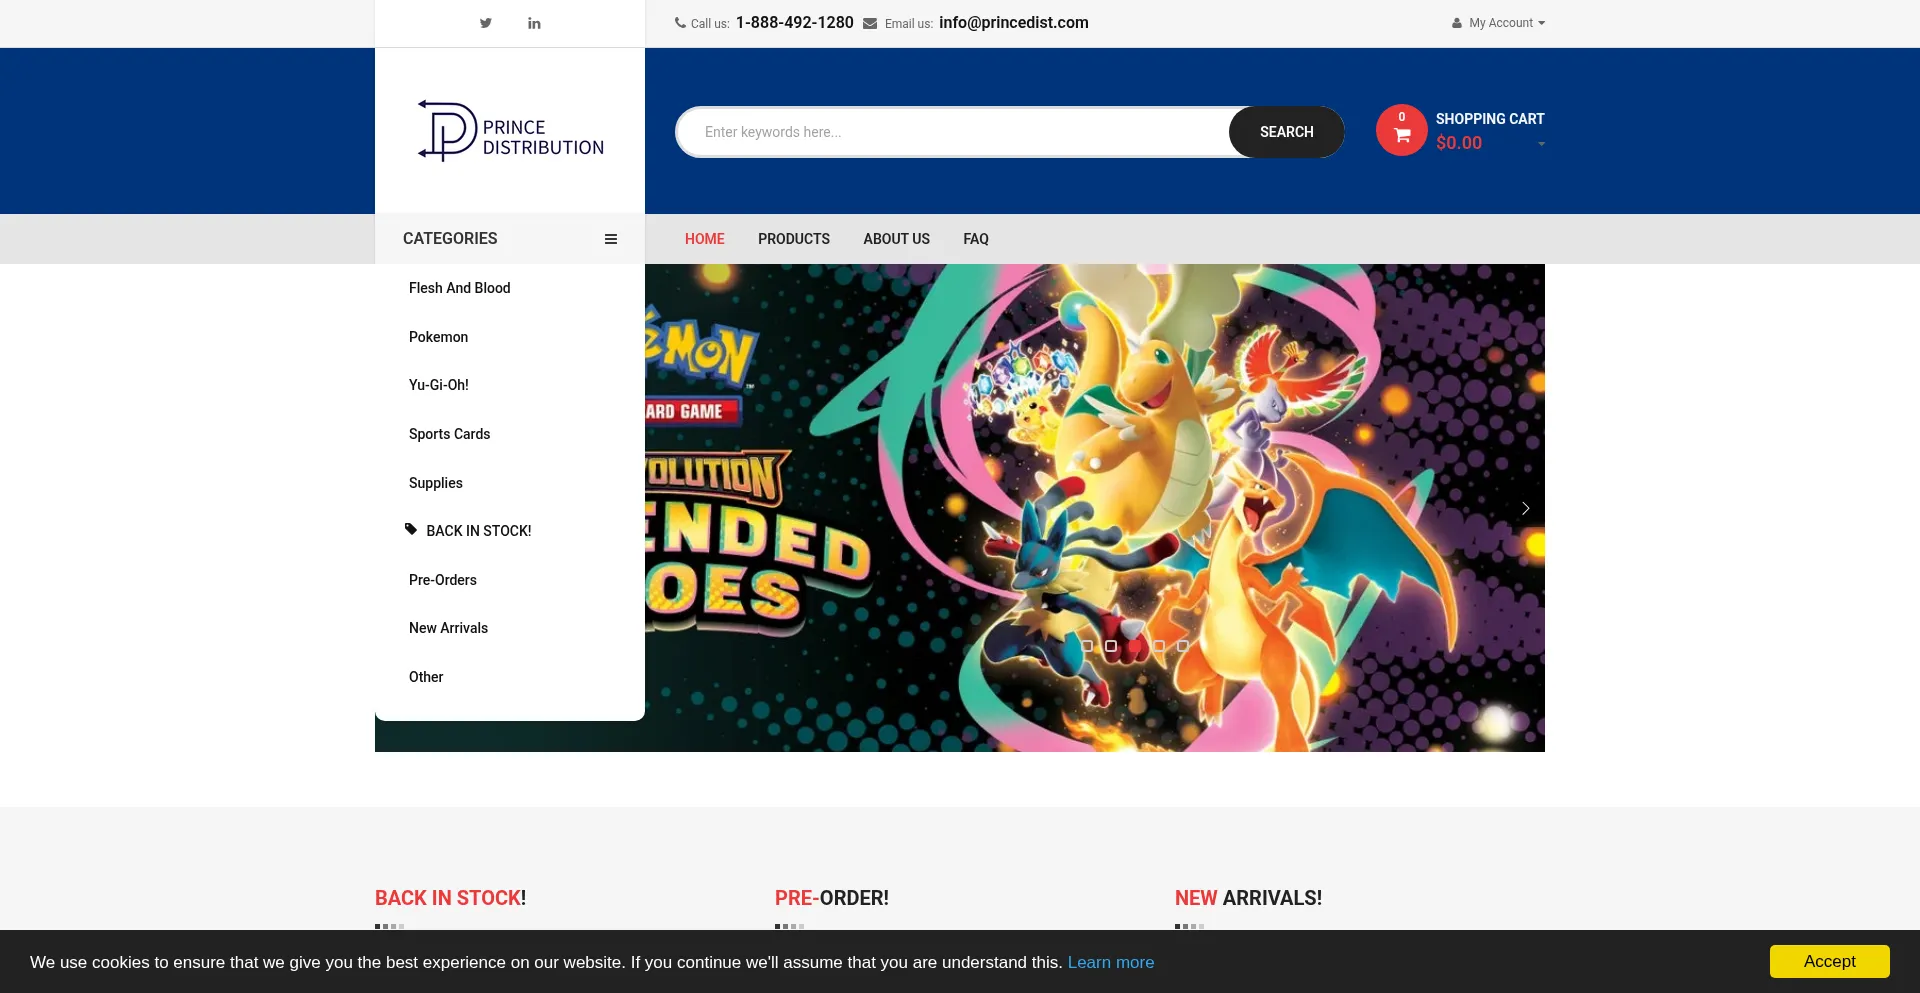Open the My Account dropdown
The image size is (1920, 993).
click(x=1507, y=23)
